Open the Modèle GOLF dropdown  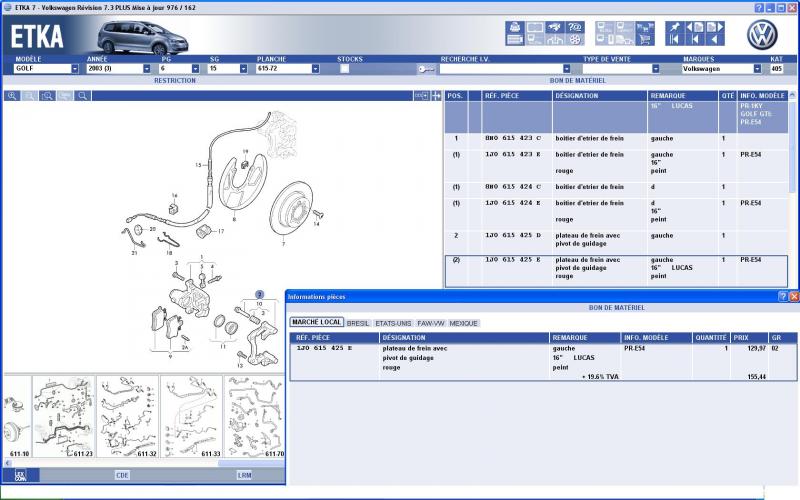coord(74,69)
